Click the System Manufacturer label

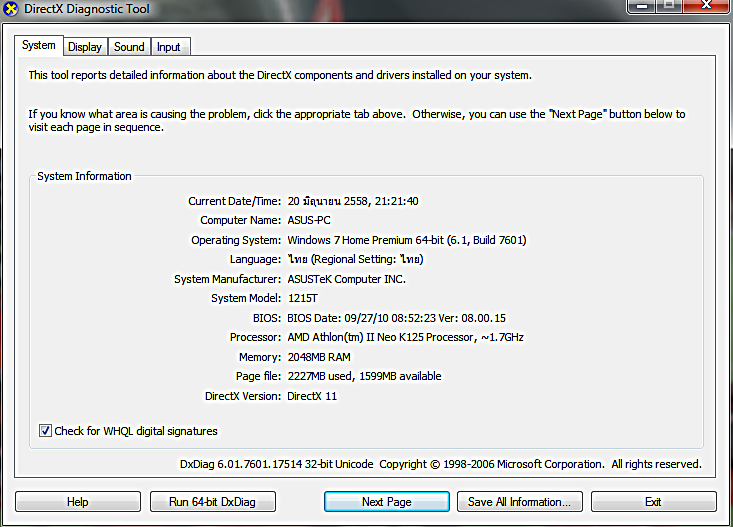pos(228,279)
